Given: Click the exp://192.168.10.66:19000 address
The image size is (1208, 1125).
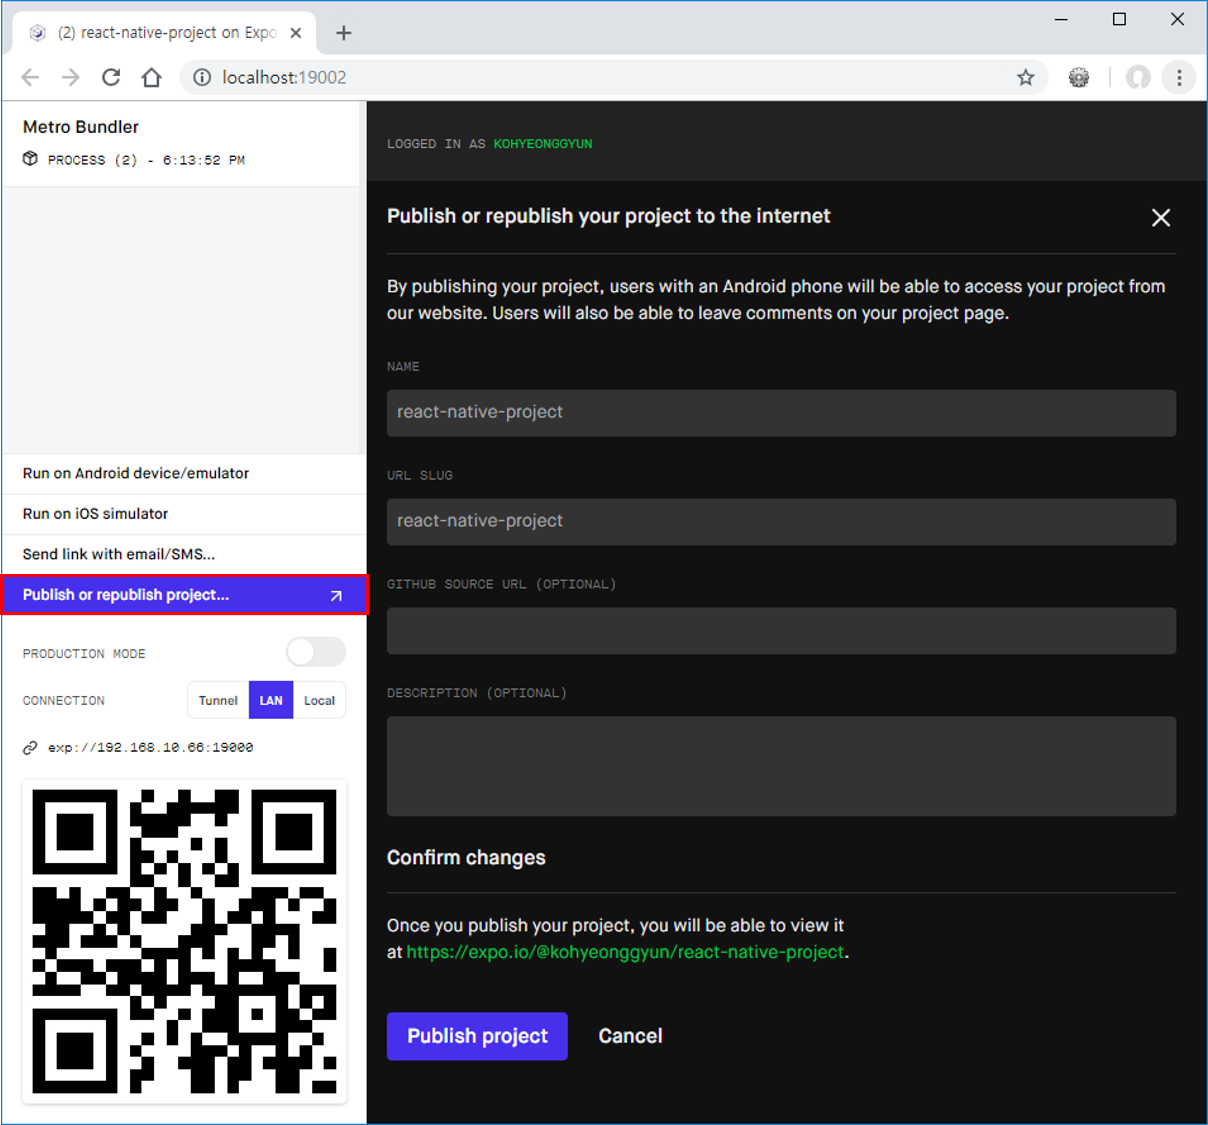Looking at the screenshot, I should click(151, 747).
